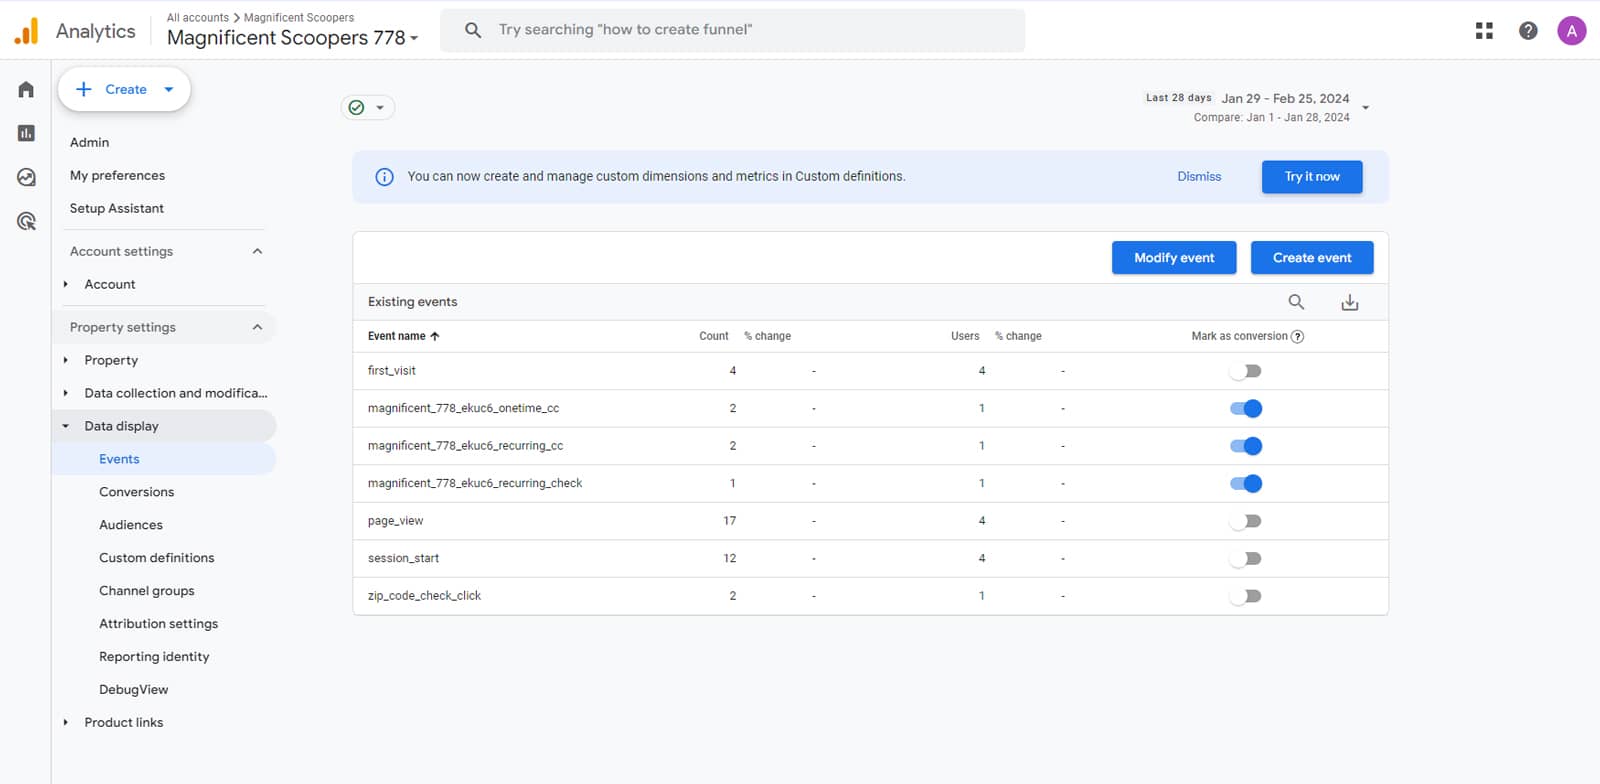Open the Advertising icon in sidebar

tap(26, 221)
